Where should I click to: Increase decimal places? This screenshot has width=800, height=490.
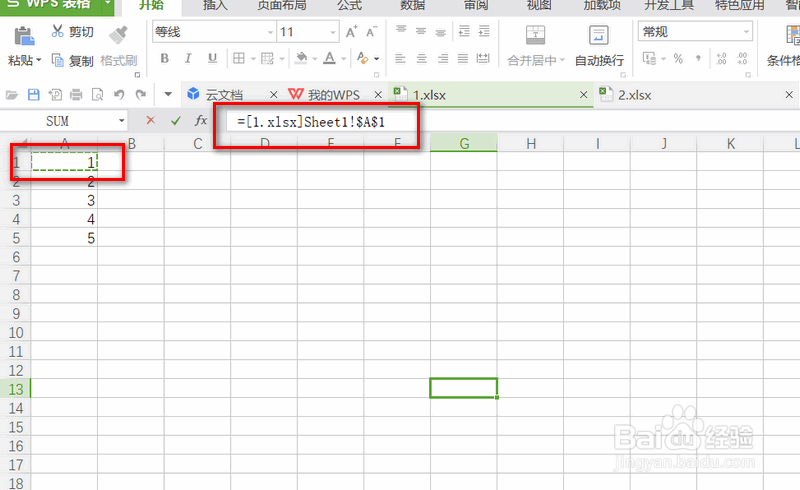coord(721,58)
